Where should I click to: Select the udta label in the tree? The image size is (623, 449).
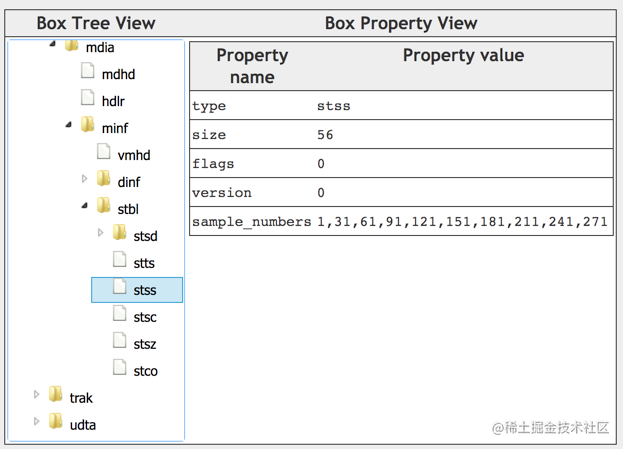(83, 426)
